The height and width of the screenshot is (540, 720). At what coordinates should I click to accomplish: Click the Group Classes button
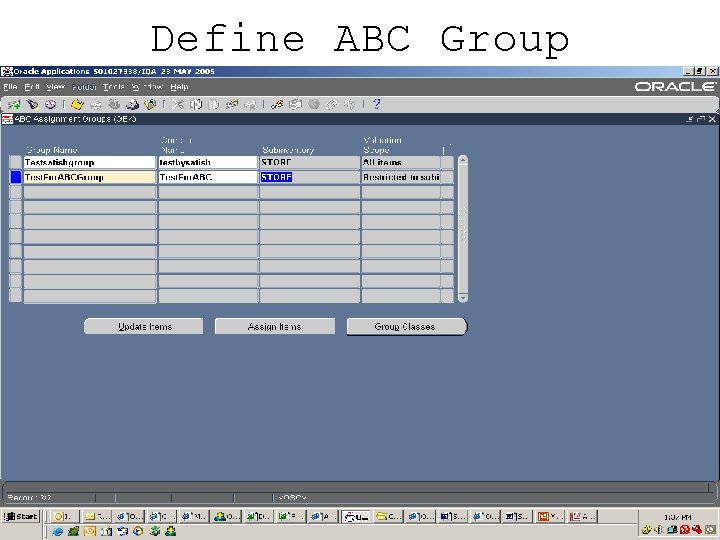(406, 326)
